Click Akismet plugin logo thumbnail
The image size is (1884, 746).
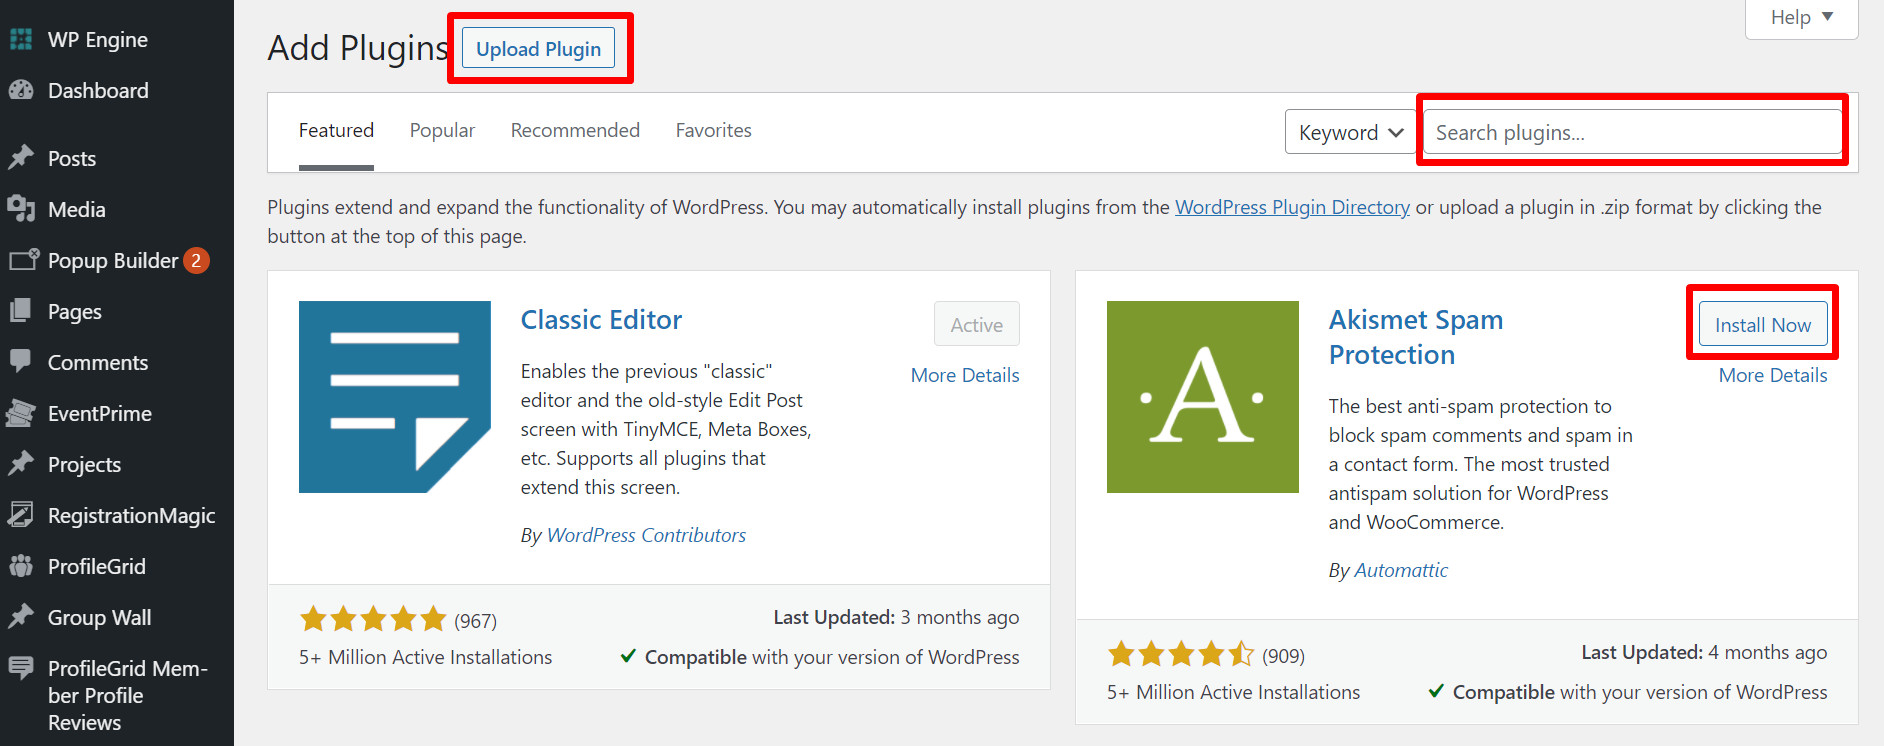pos(1203,397)
